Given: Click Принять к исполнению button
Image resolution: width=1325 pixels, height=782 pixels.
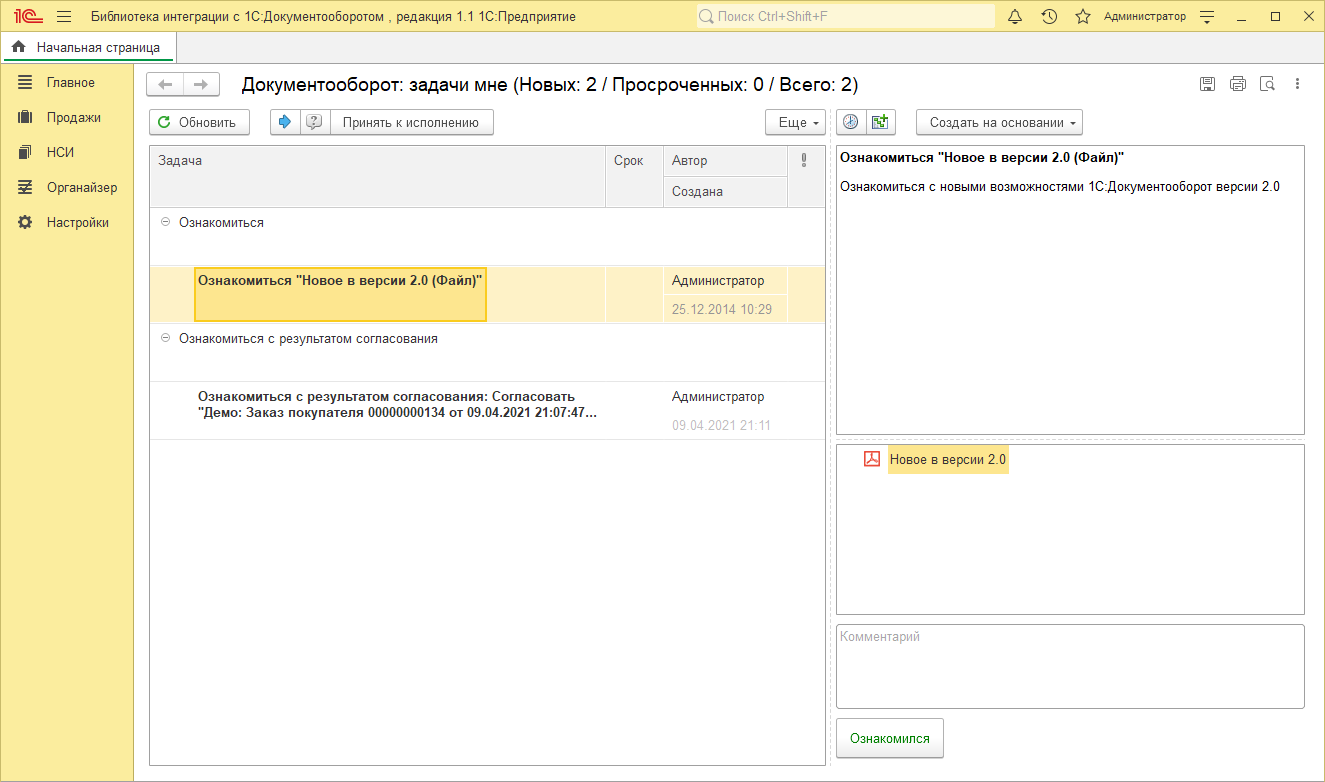Looking at the screenshot, I should pyautogui.click(x=411, y=122).
